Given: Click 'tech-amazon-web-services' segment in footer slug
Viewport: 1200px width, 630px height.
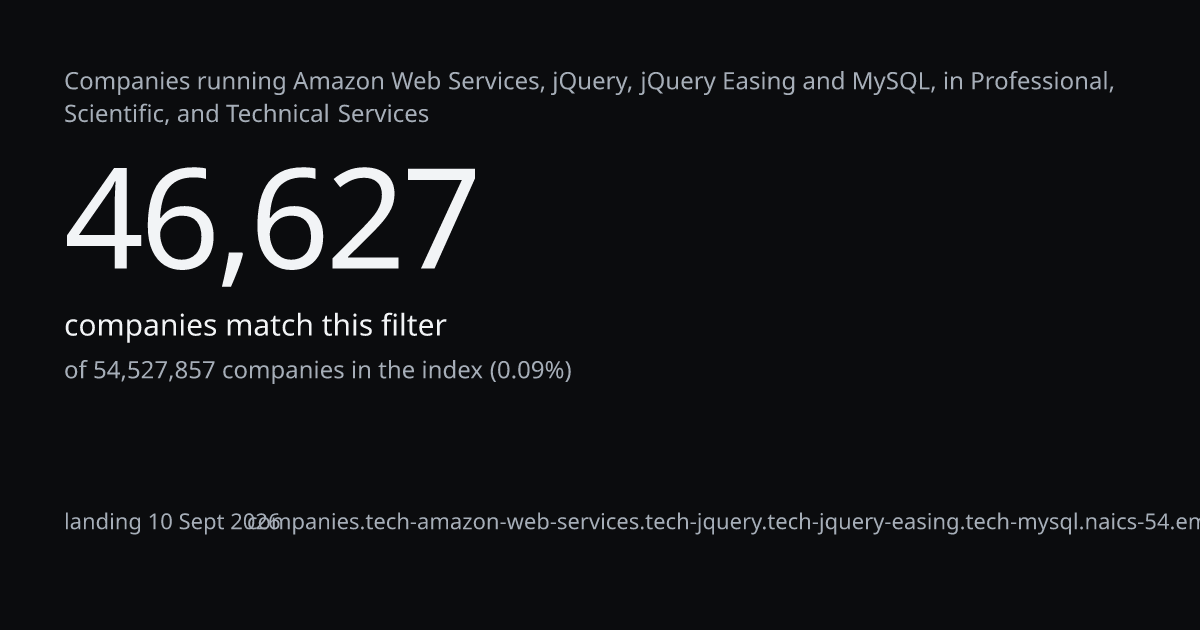Looking at the screenshot, I should point(505,522).
